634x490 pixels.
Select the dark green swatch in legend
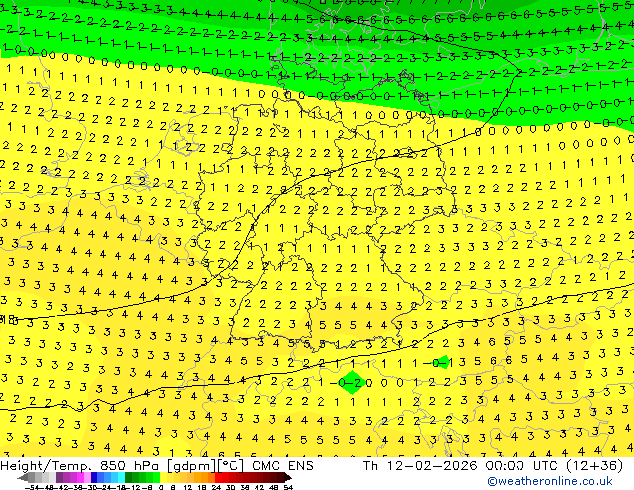point(129,478)
